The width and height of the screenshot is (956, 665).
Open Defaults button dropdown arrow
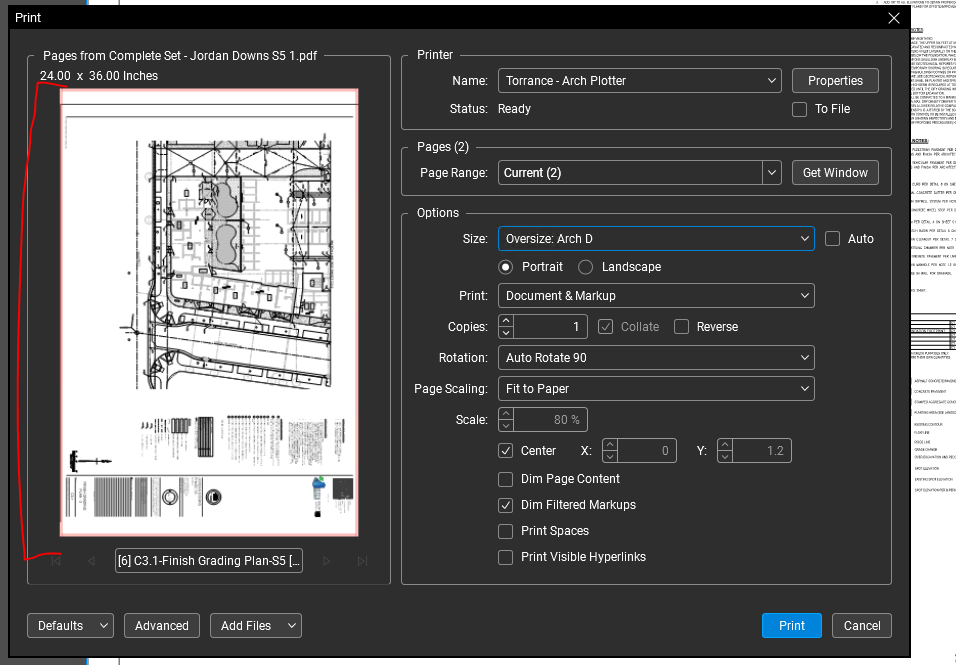[104, 626]
